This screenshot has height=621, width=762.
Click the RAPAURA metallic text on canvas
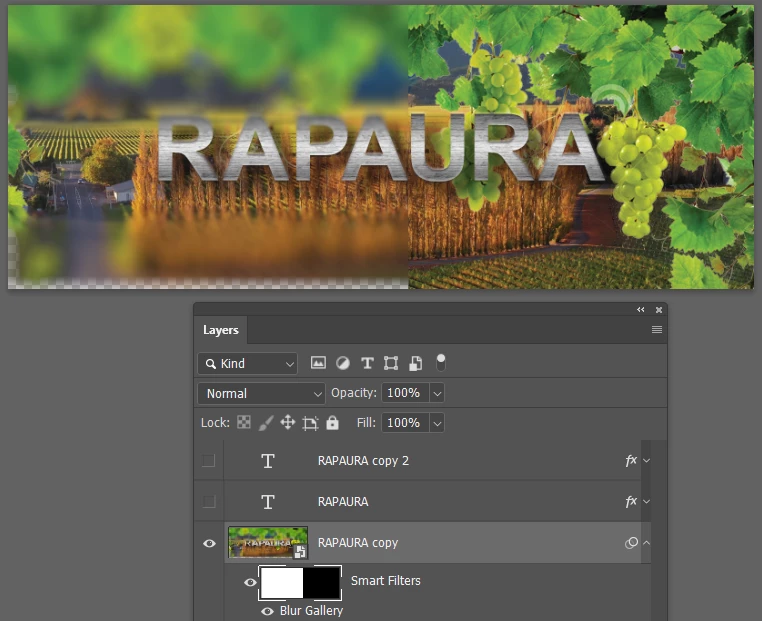pos(379,148)
